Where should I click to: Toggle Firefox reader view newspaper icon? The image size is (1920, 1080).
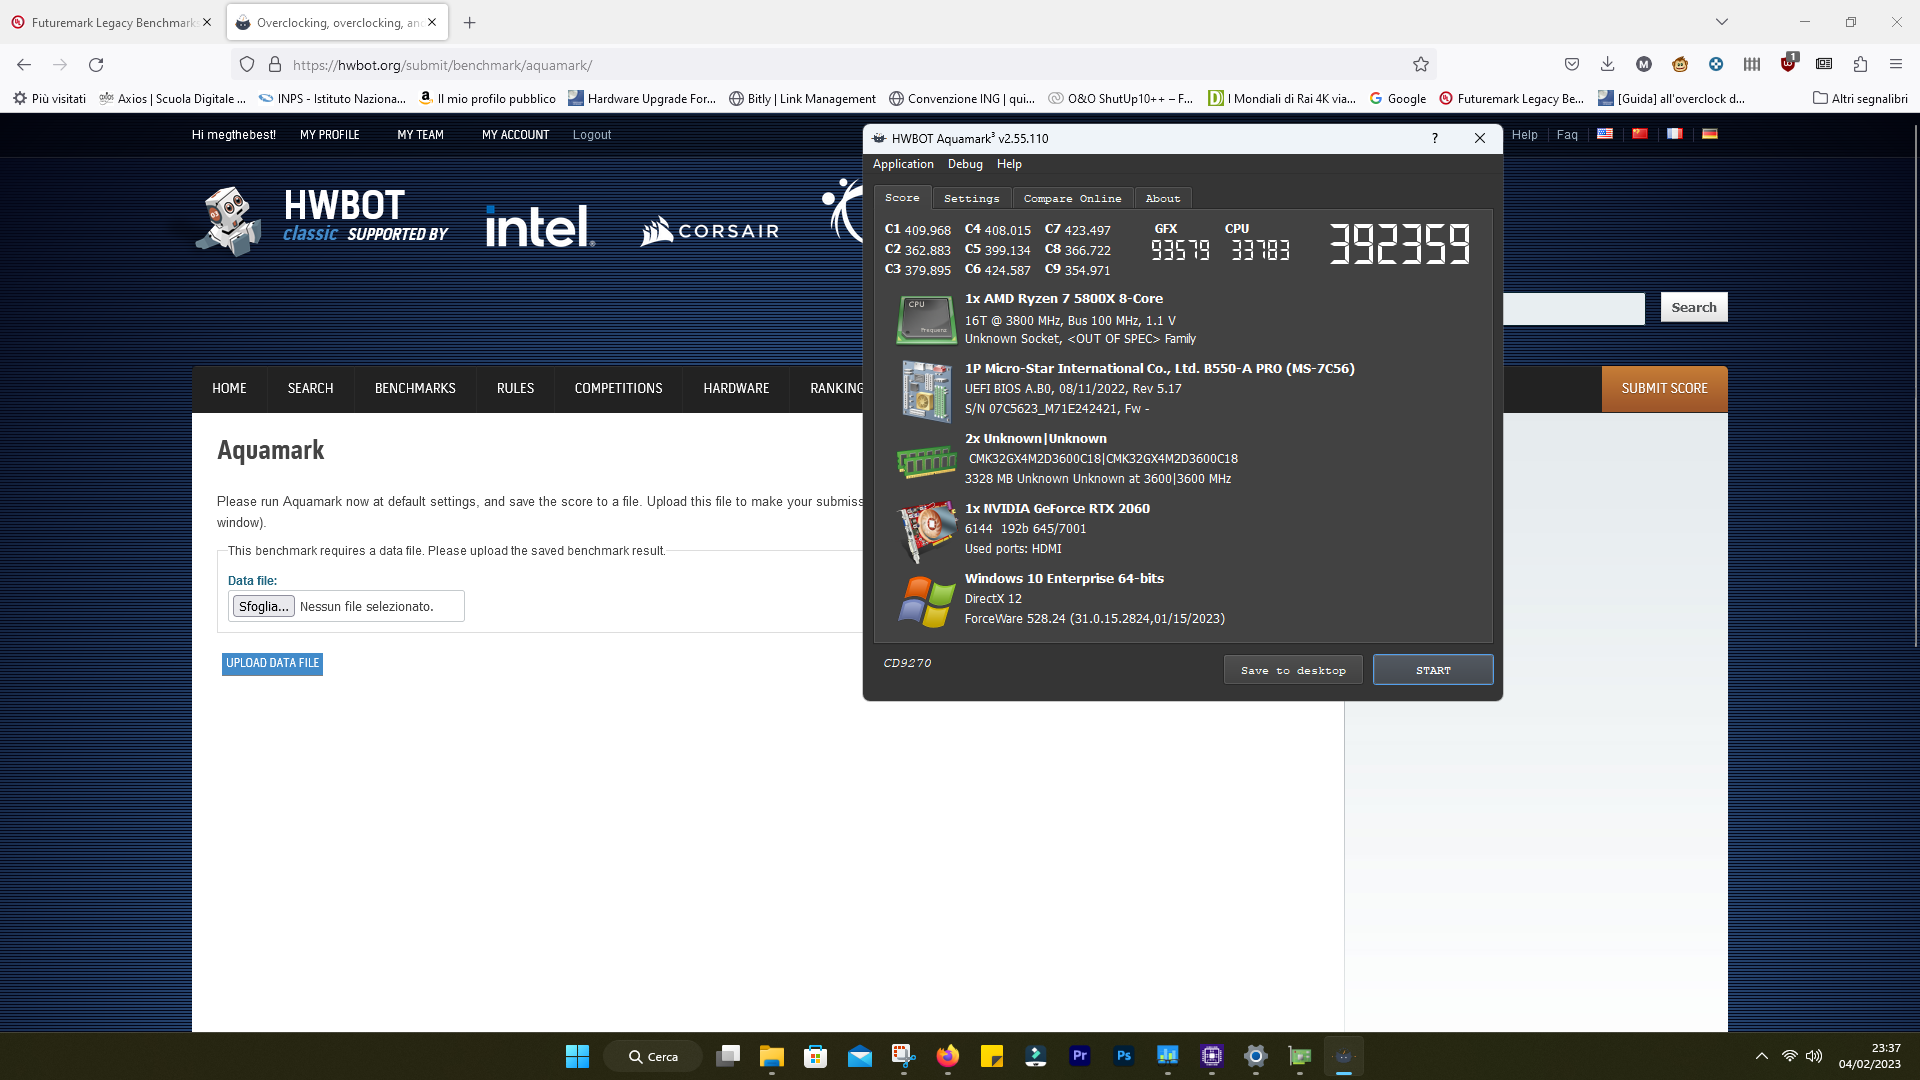pyautogui.click(x=1824, y=64)
